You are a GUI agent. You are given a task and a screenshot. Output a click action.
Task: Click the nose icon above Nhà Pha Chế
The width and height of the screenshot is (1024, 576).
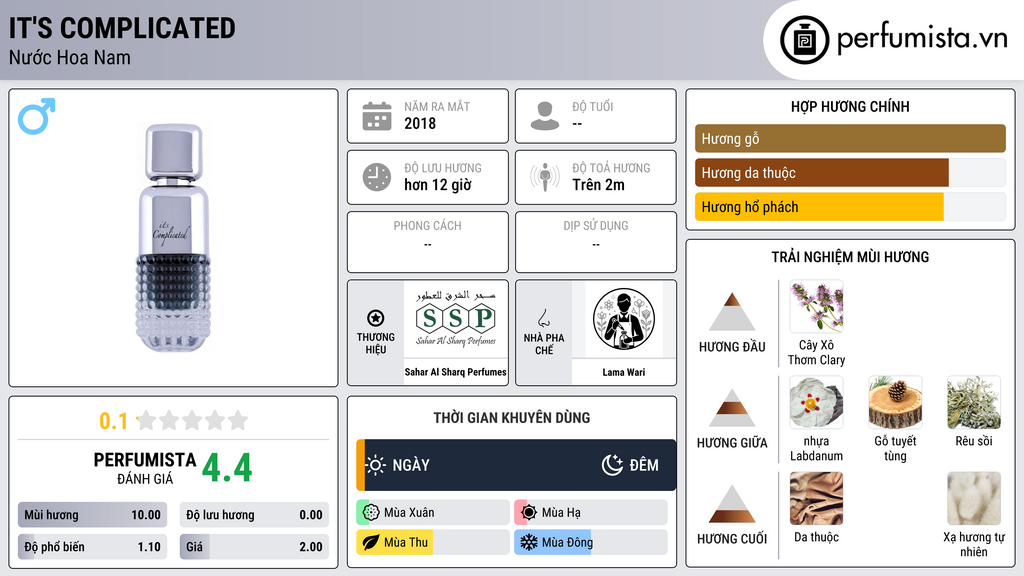coord(543,318)
